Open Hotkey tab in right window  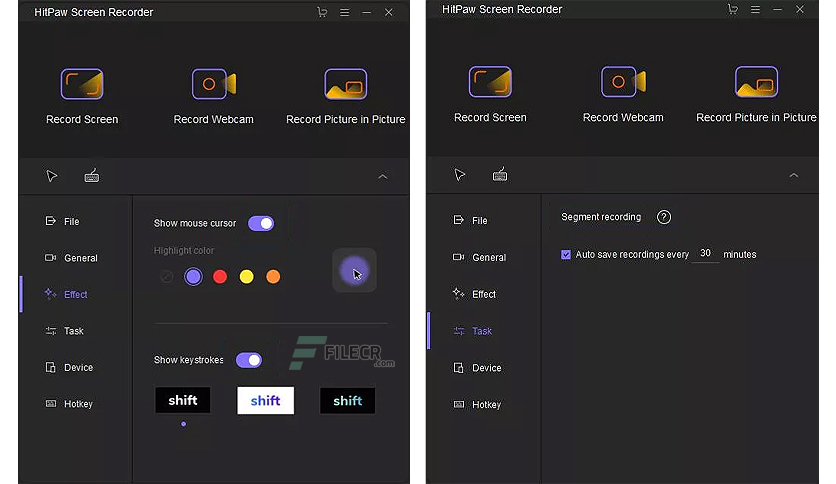(477, 405)
